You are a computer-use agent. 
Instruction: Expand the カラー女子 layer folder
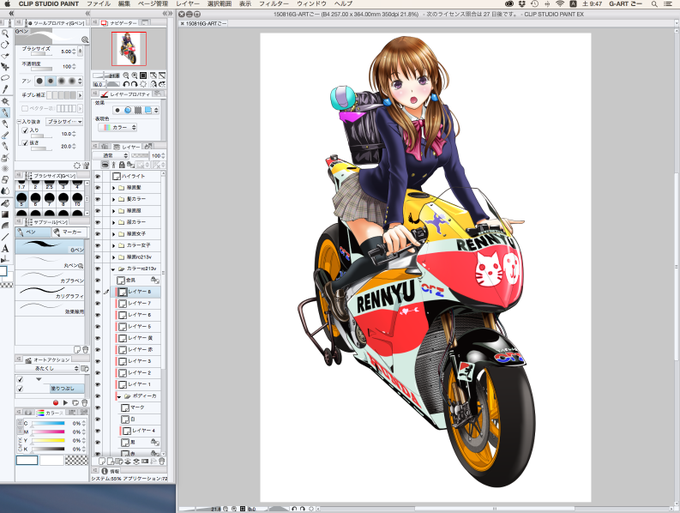[x=114, y=245]
